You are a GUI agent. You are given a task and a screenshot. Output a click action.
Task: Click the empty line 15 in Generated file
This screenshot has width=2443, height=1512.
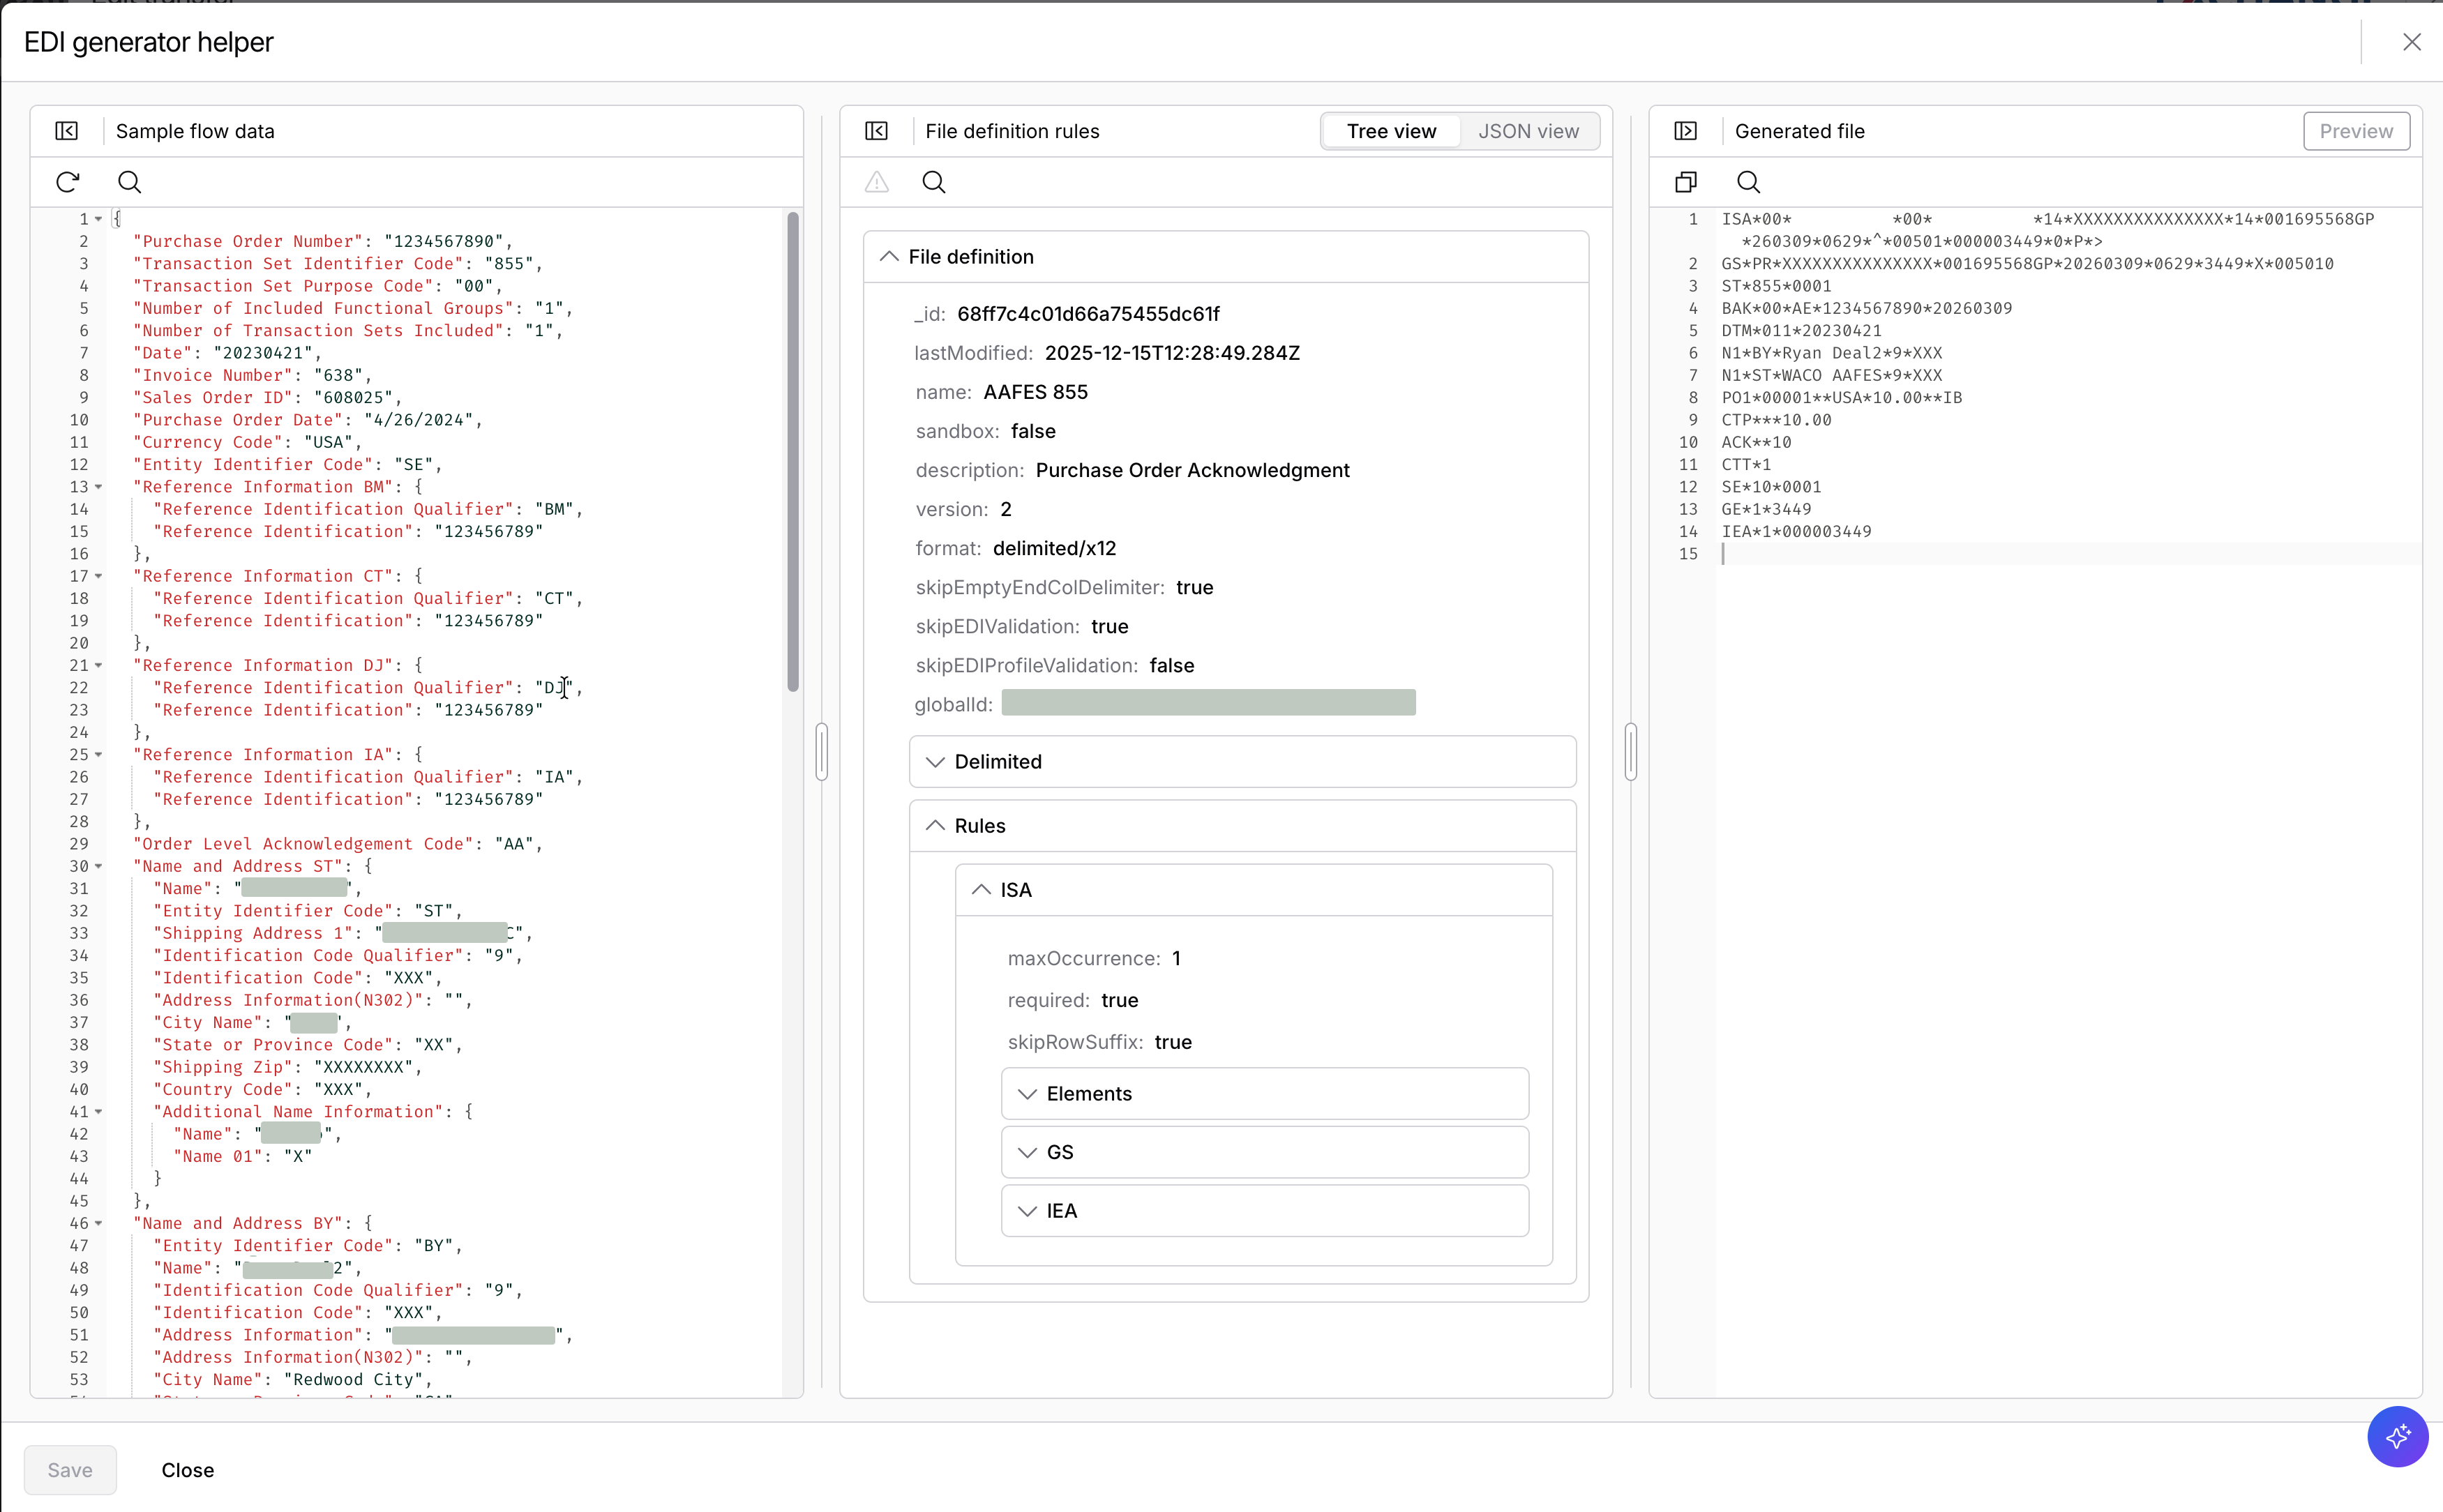pyautogui.click(x=2068, y=554)
